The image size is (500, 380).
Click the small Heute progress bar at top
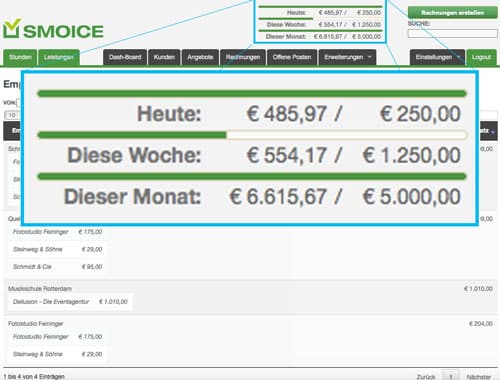[320, 7]
